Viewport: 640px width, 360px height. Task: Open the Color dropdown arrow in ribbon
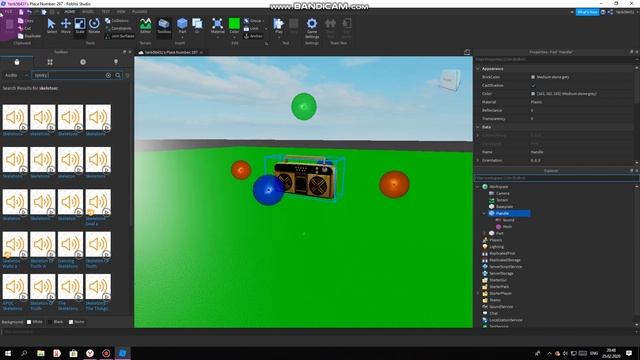point(234,37)
